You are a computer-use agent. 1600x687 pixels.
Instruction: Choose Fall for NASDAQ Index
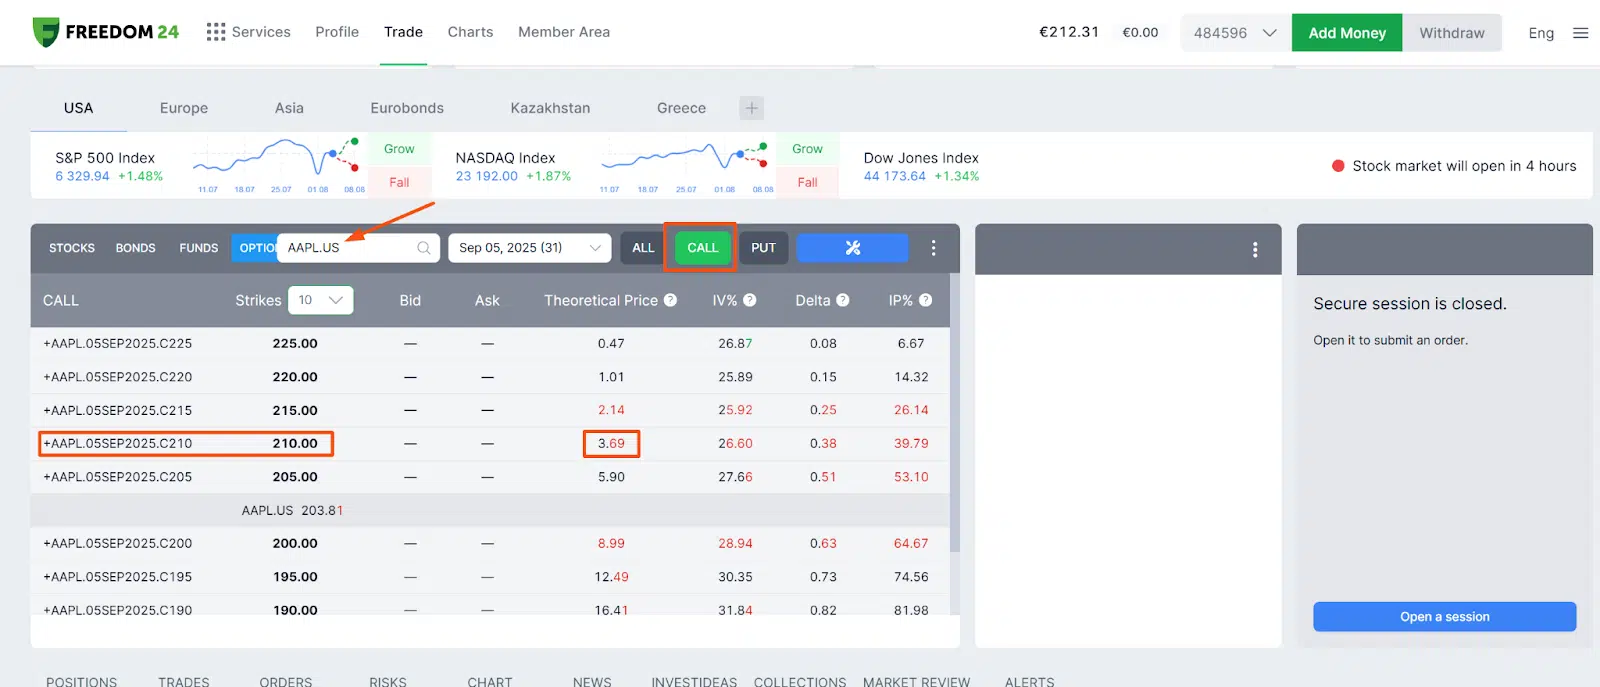807,182
